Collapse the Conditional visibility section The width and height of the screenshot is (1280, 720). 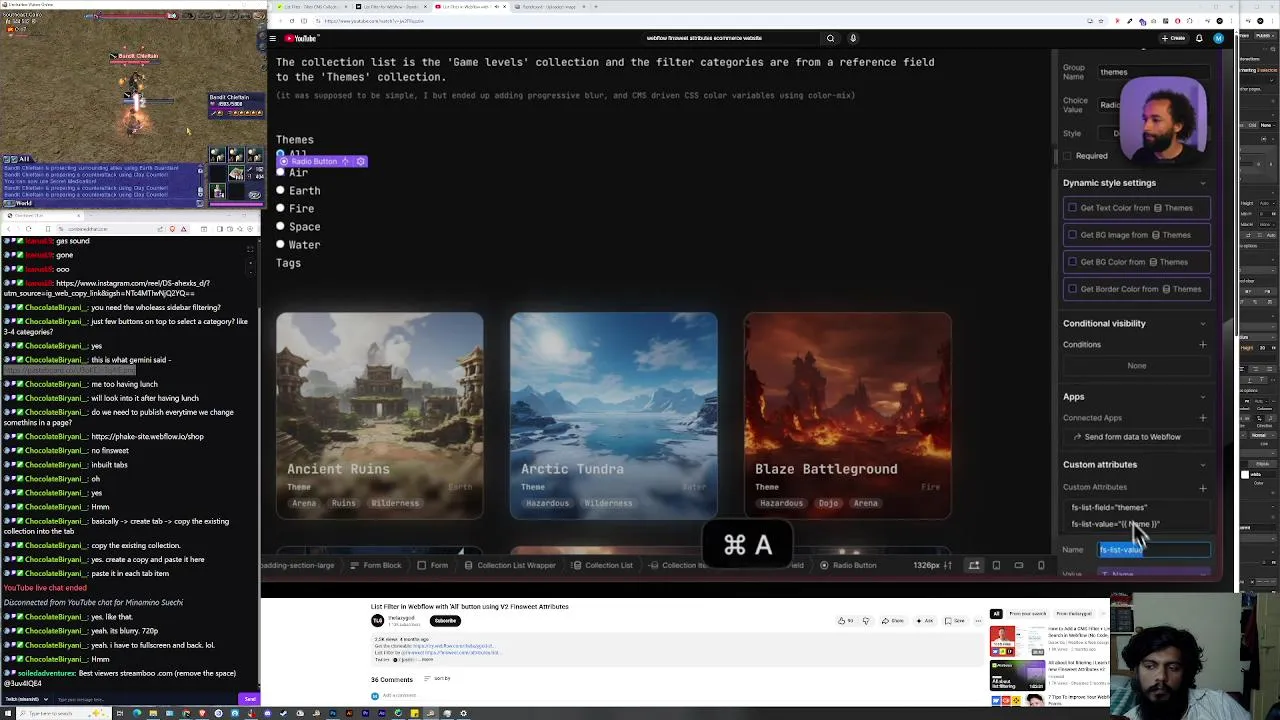tap(1203, 323)
